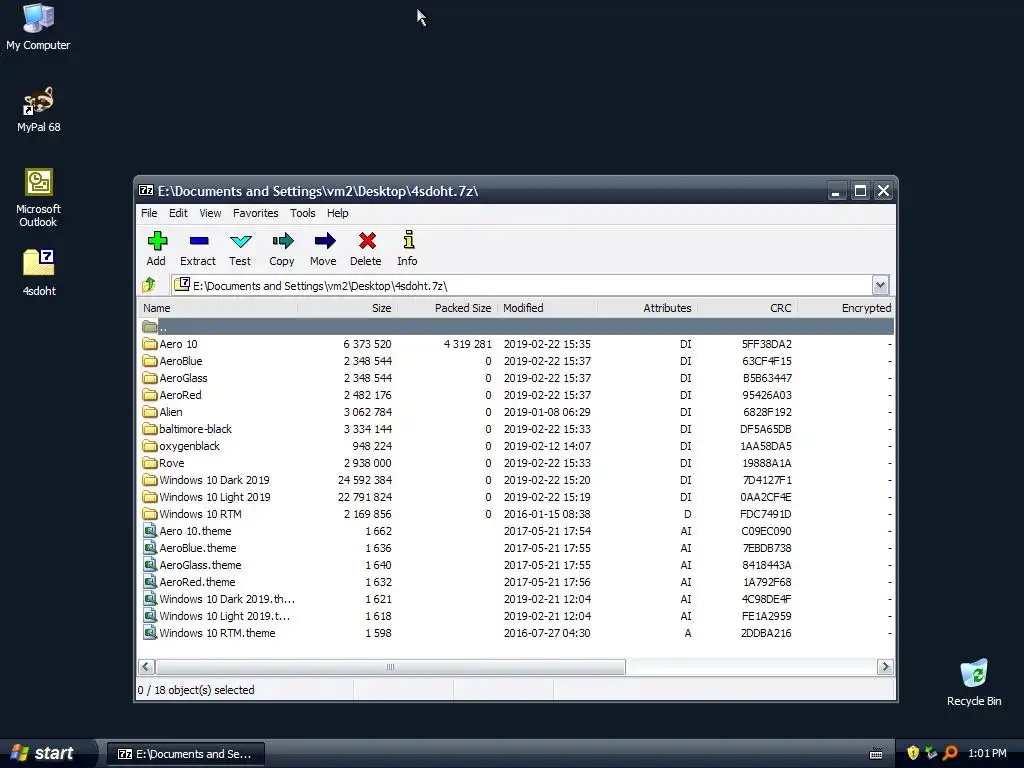Screen dimensions: 1024x768
Task: Select Windows 10 RTM folder icon
Action: click(150, 513)
